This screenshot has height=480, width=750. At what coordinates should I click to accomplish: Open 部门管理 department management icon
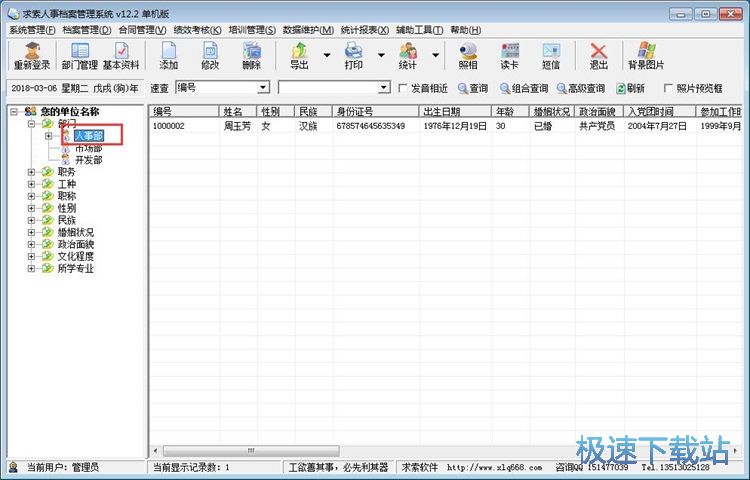tap(79, 56)
